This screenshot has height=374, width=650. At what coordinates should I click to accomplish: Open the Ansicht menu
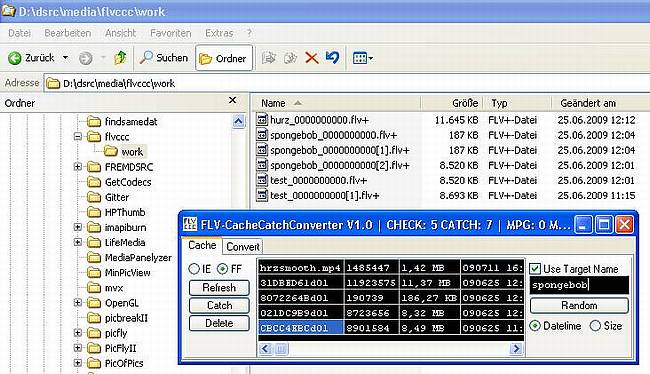[x=121, y=33]
